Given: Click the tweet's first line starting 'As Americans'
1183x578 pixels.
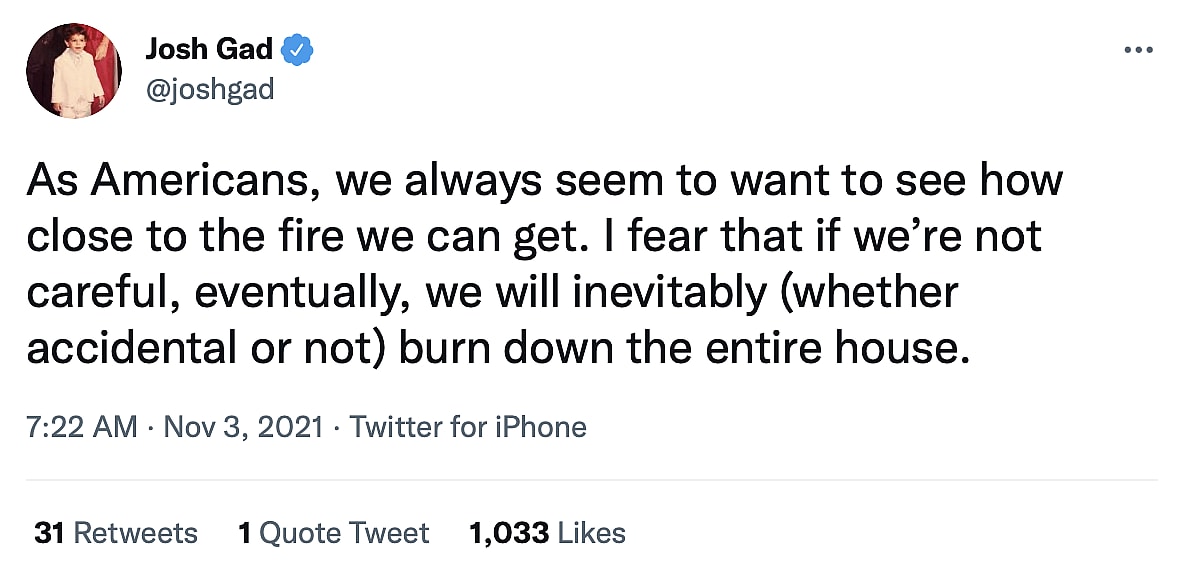Looking at the screenshot, I should point(544,181).
